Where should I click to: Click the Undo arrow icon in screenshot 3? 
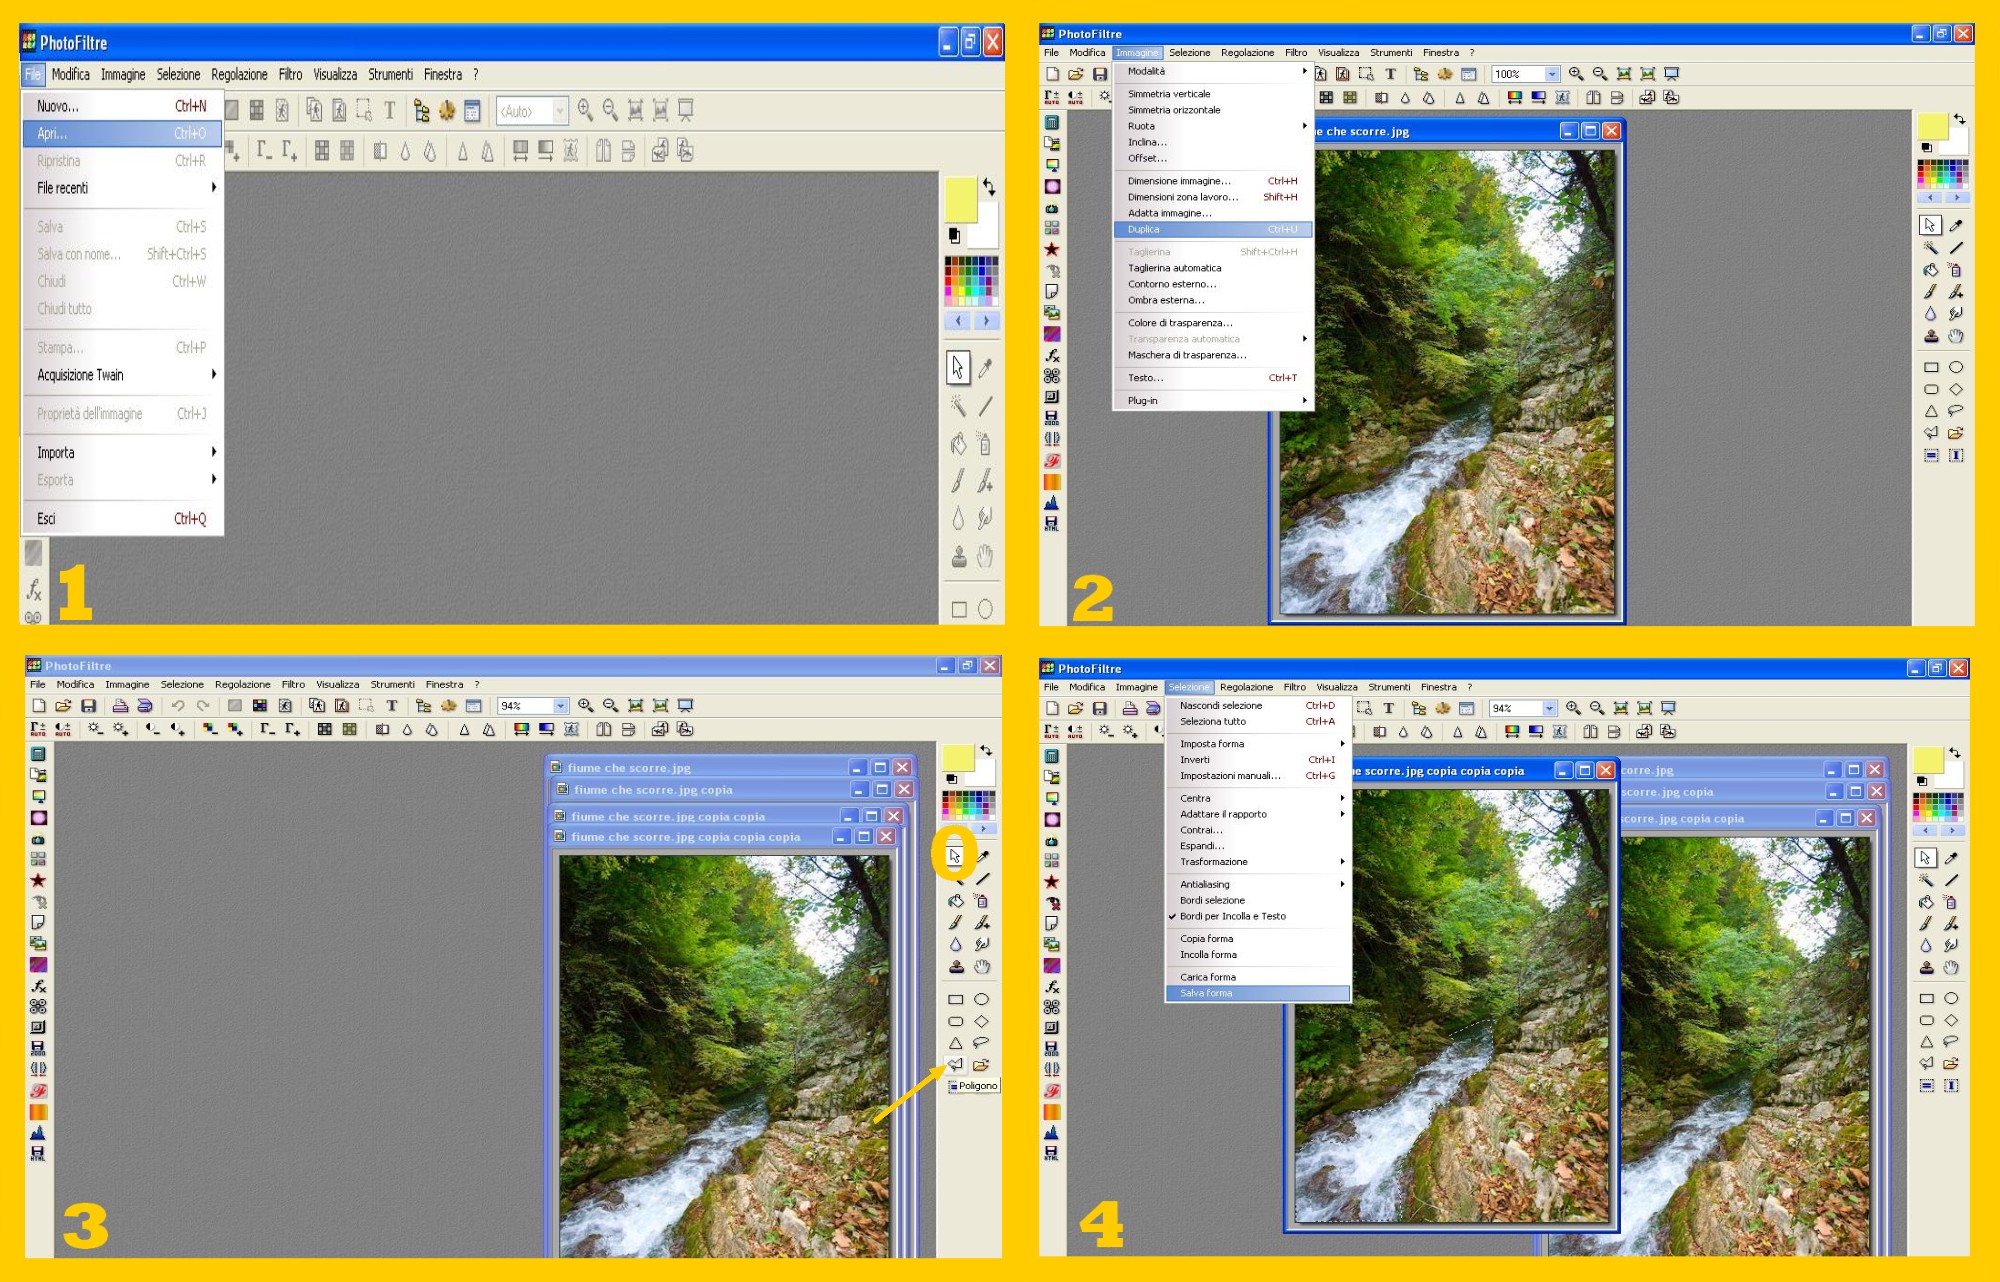177,706
